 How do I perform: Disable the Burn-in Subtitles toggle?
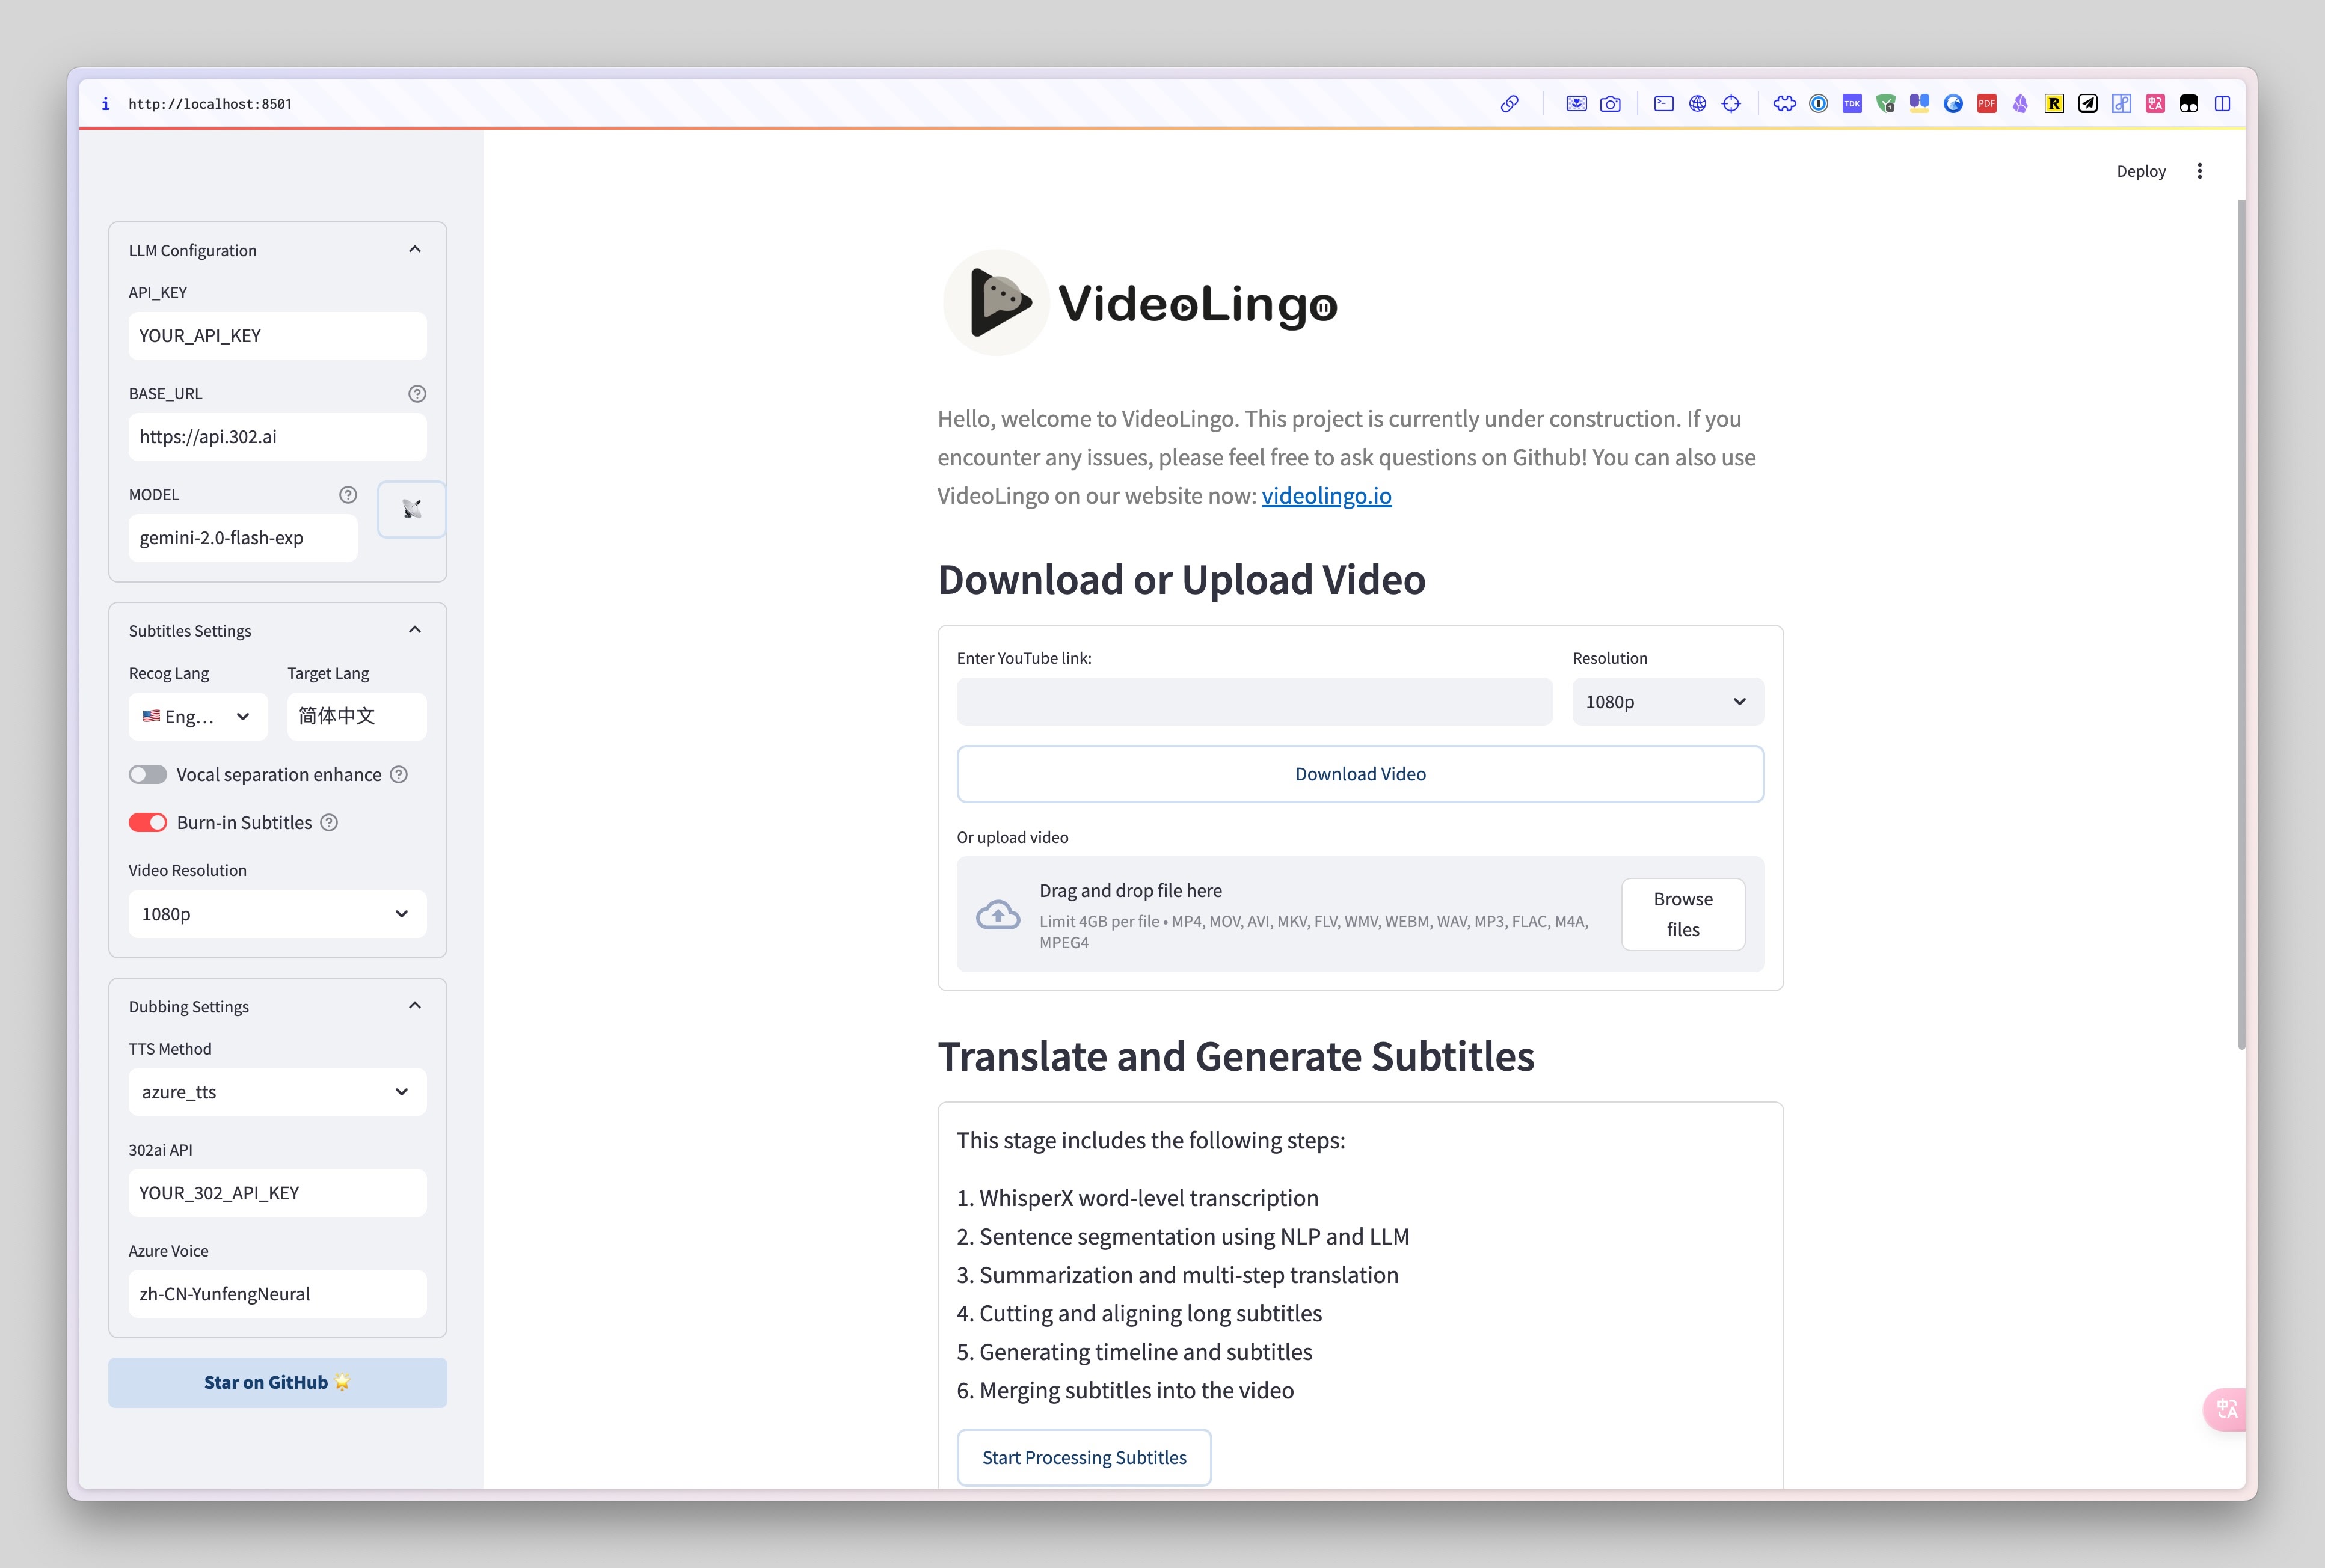pos(148,822)
